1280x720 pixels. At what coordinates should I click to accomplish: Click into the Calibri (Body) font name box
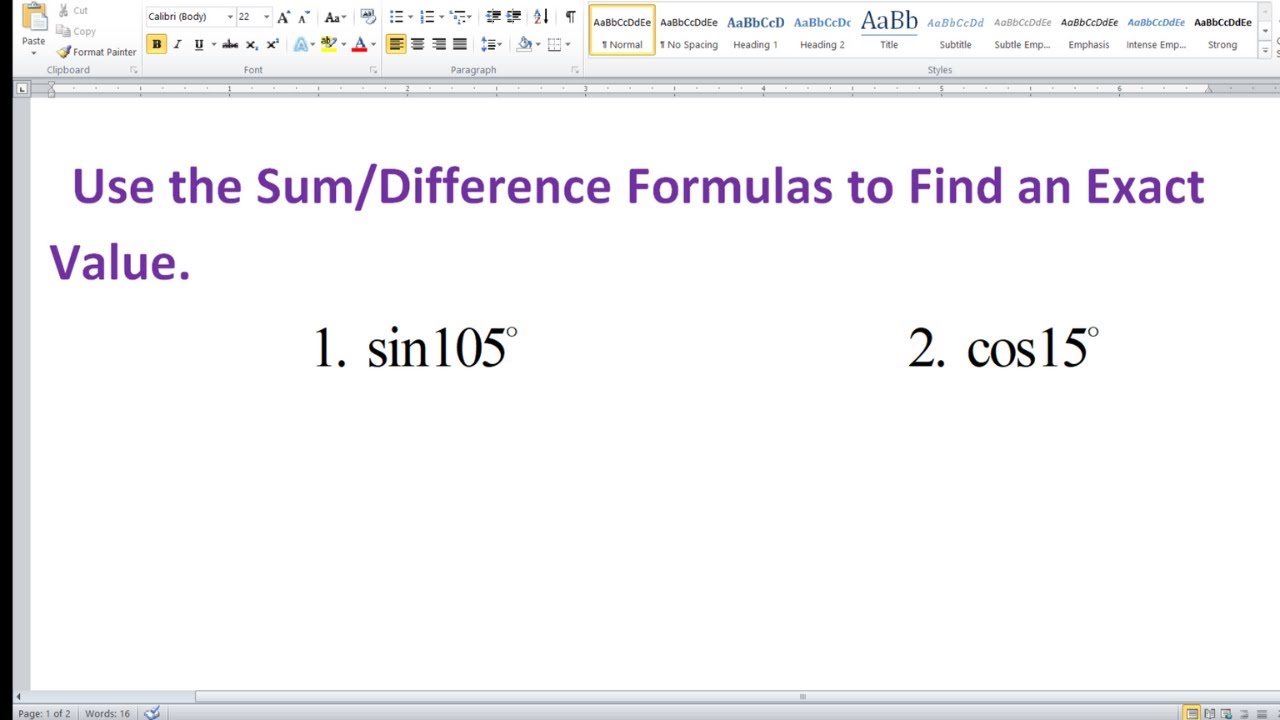(185, 17)
